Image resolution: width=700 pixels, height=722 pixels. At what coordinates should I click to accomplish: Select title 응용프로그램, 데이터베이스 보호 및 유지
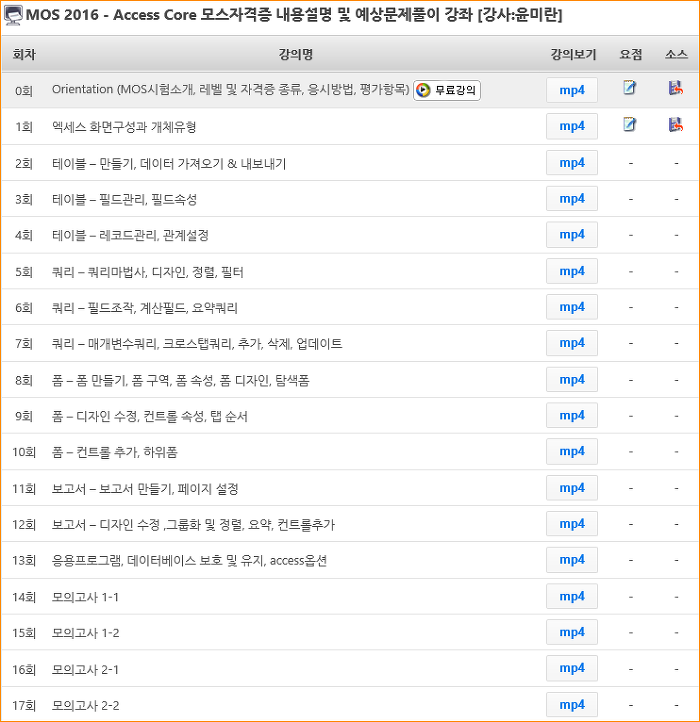[x=189, y=560]
